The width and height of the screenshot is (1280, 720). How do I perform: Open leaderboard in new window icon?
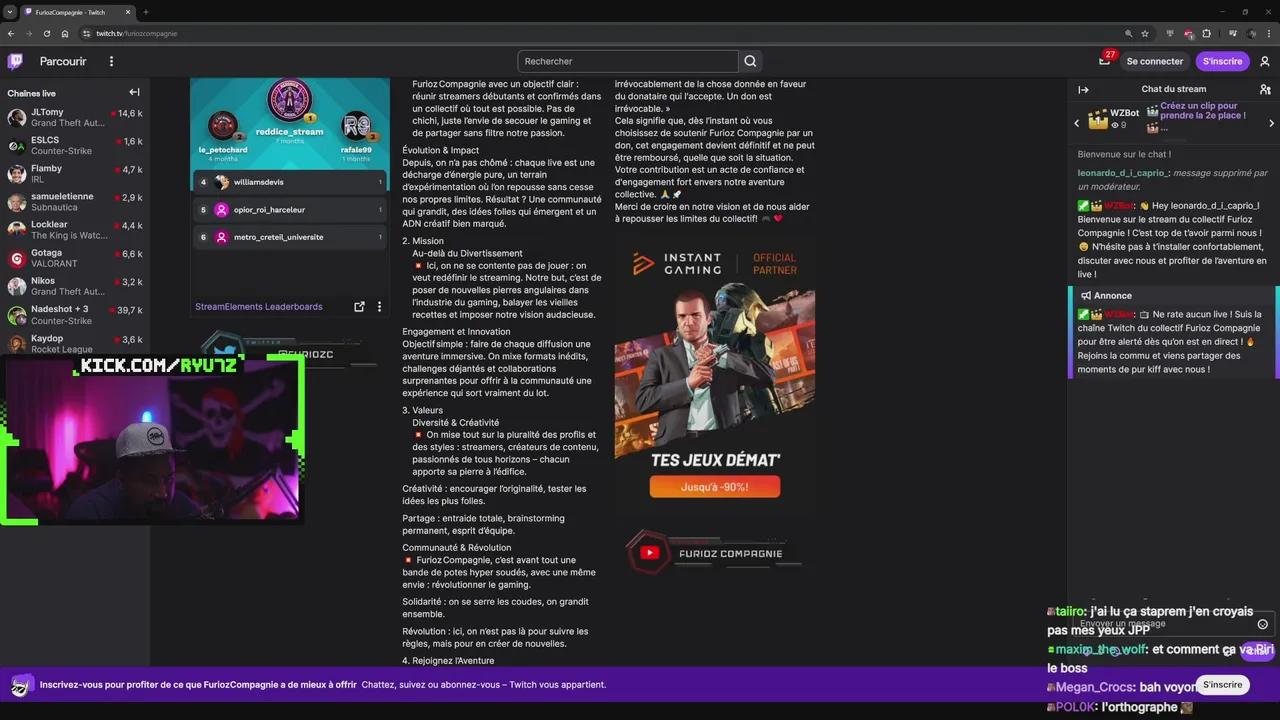(x=359, y=307)
